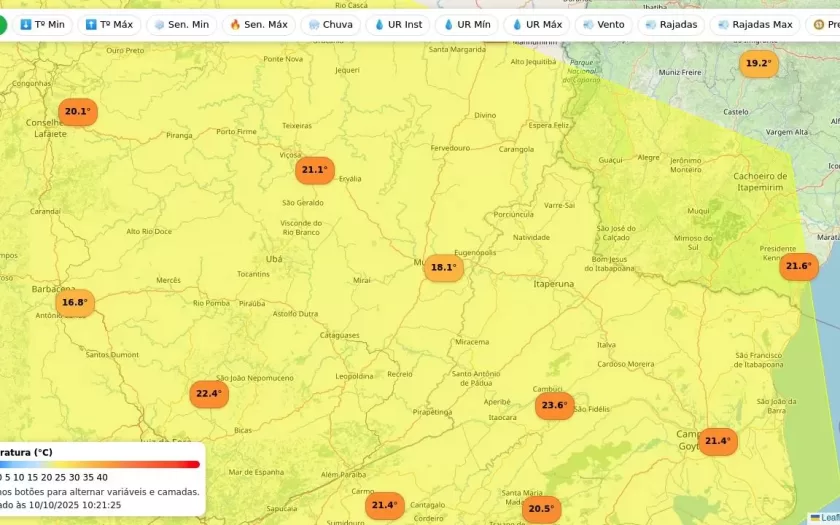Click the ice cube icon on Sen. Min
The image size is (840, 525).
point(159,25)
